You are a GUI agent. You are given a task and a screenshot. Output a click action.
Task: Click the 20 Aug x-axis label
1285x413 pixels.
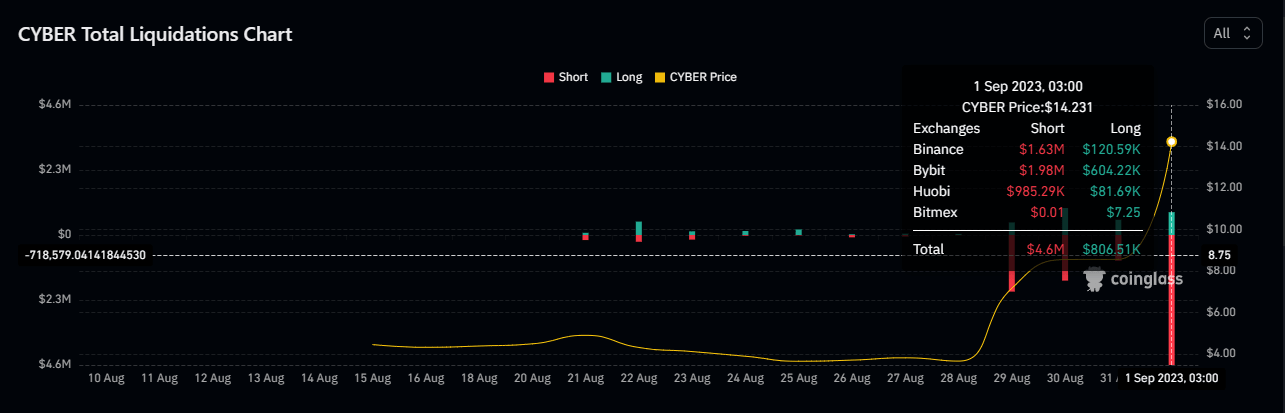pos(532,379)
